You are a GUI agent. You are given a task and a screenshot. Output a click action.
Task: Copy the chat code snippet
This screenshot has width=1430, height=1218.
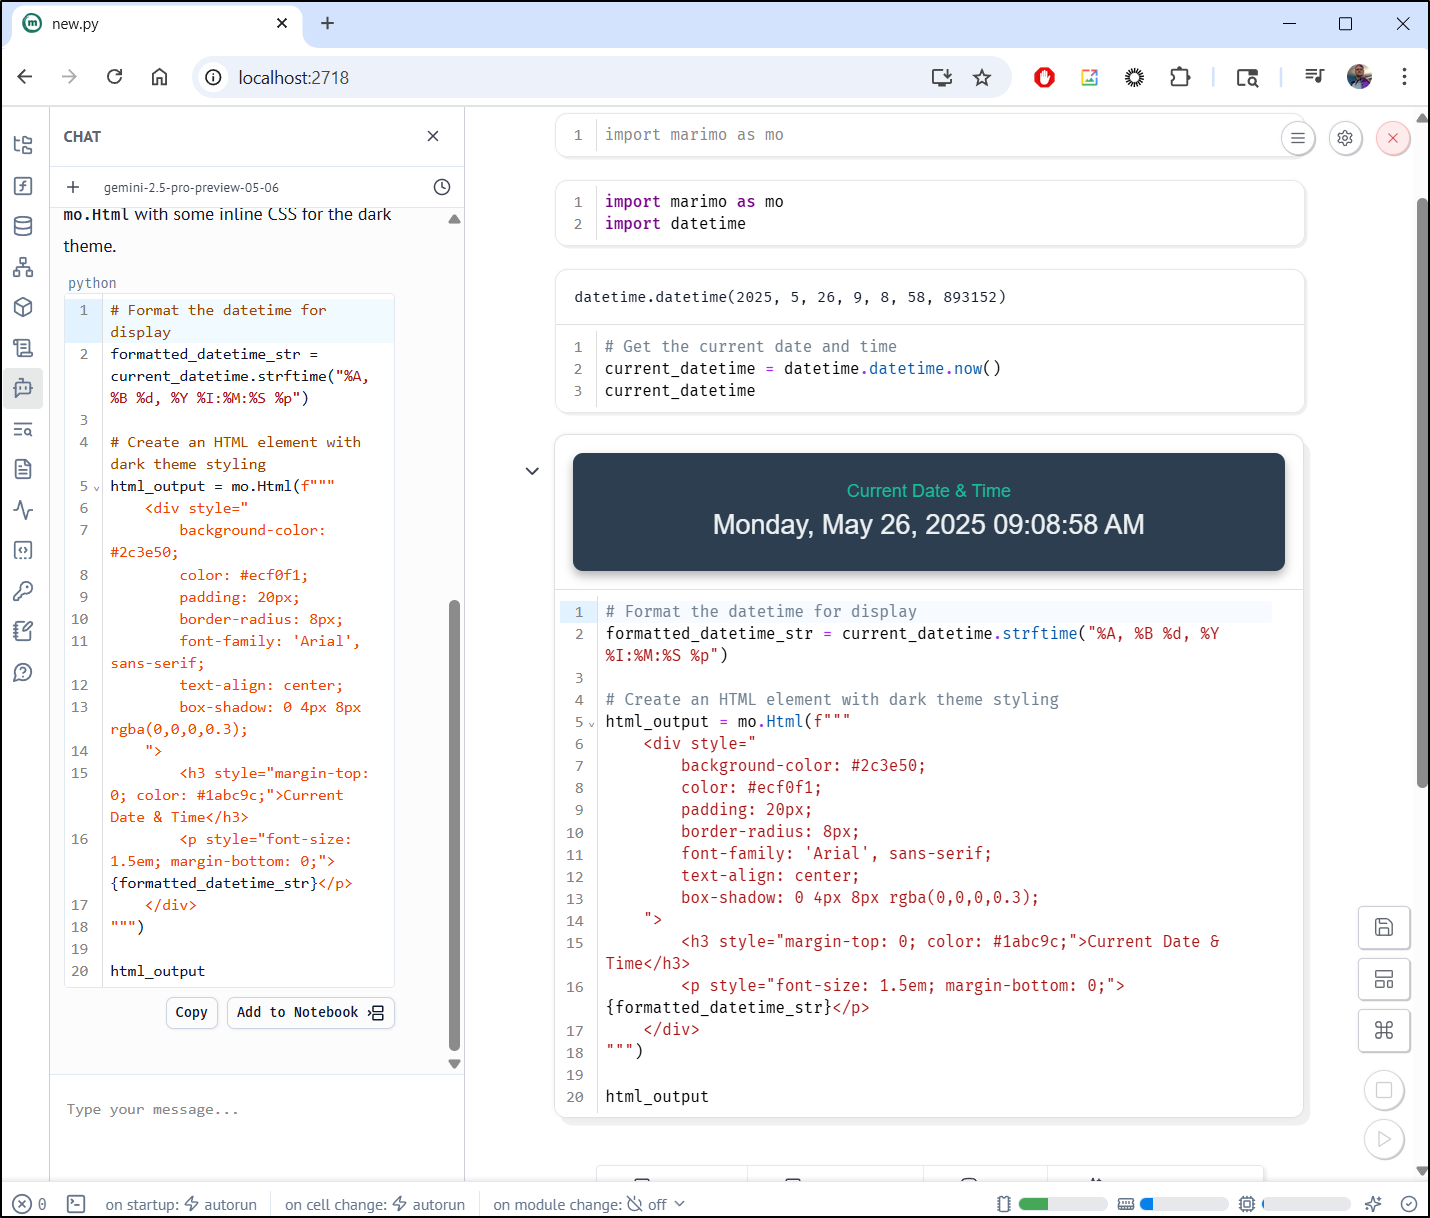tap(192, 1012)
